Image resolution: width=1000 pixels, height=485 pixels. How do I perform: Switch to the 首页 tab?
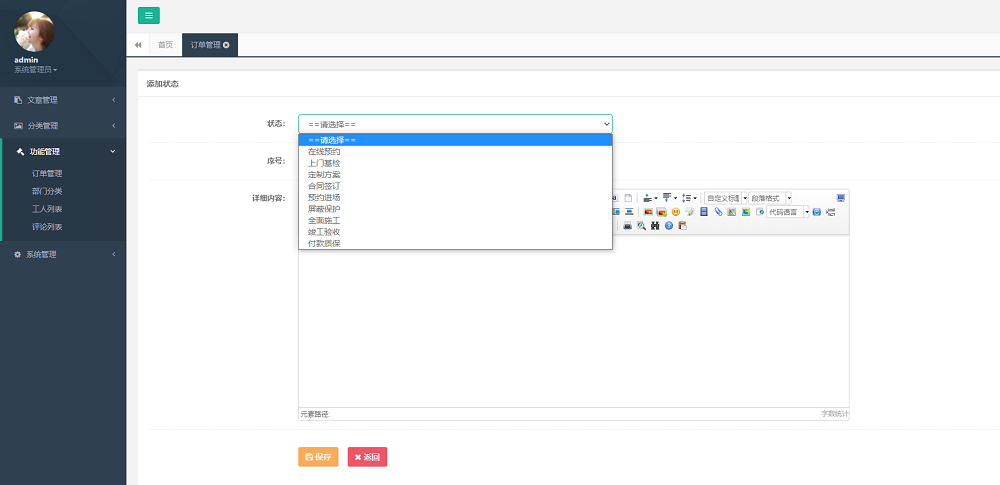coord(165,45)
